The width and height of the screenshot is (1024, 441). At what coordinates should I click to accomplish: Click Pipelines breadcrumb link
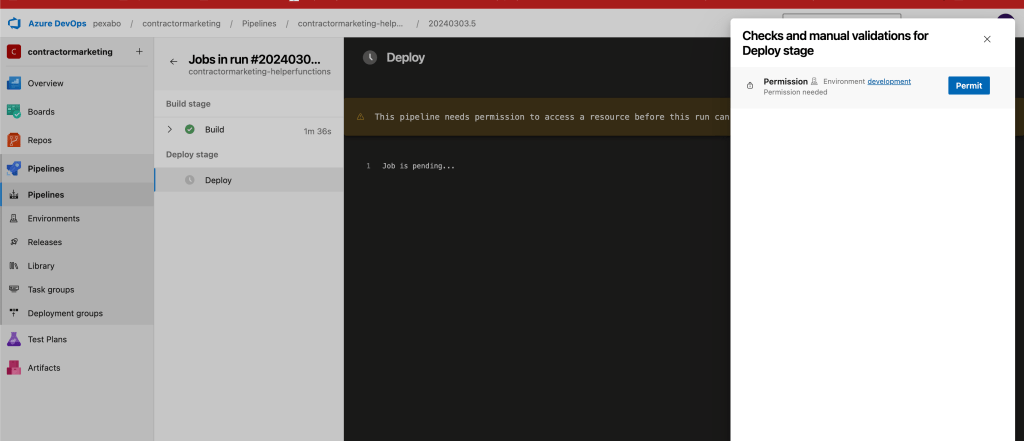tap(259, 24)
